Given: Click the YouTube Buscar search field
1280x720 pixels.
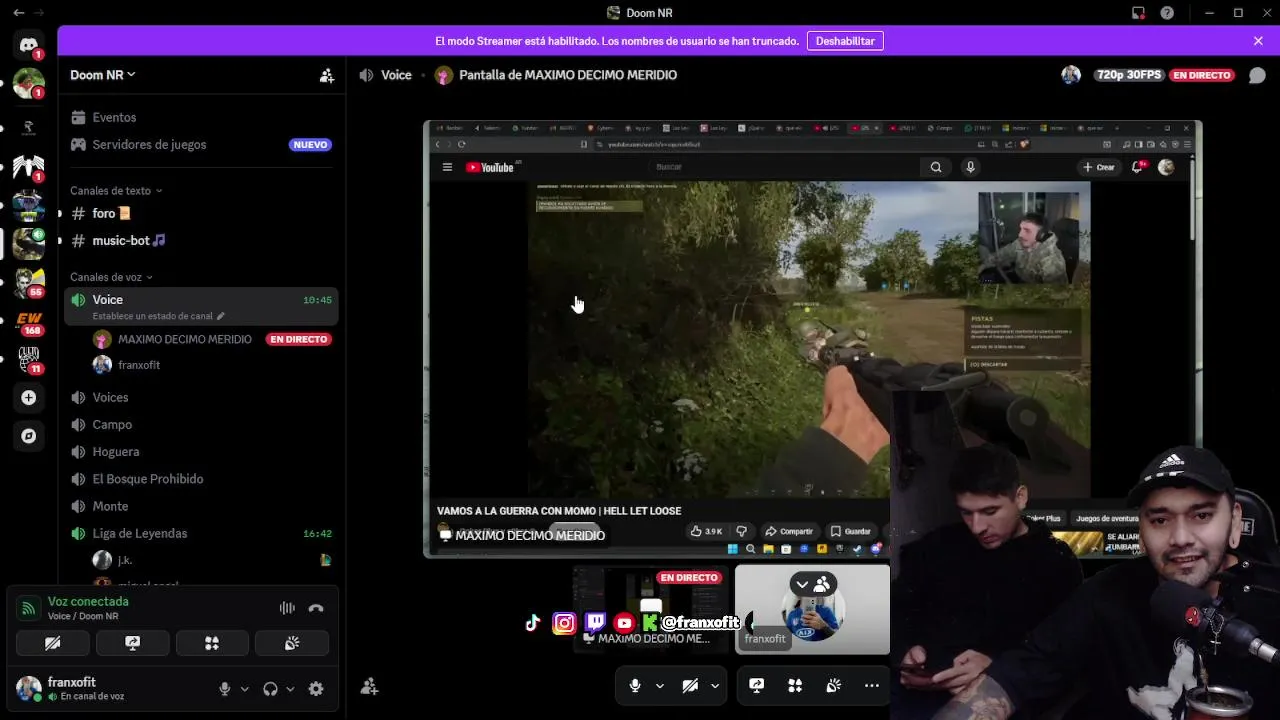Looking at the screenshot, I should (x=785, y=167).
